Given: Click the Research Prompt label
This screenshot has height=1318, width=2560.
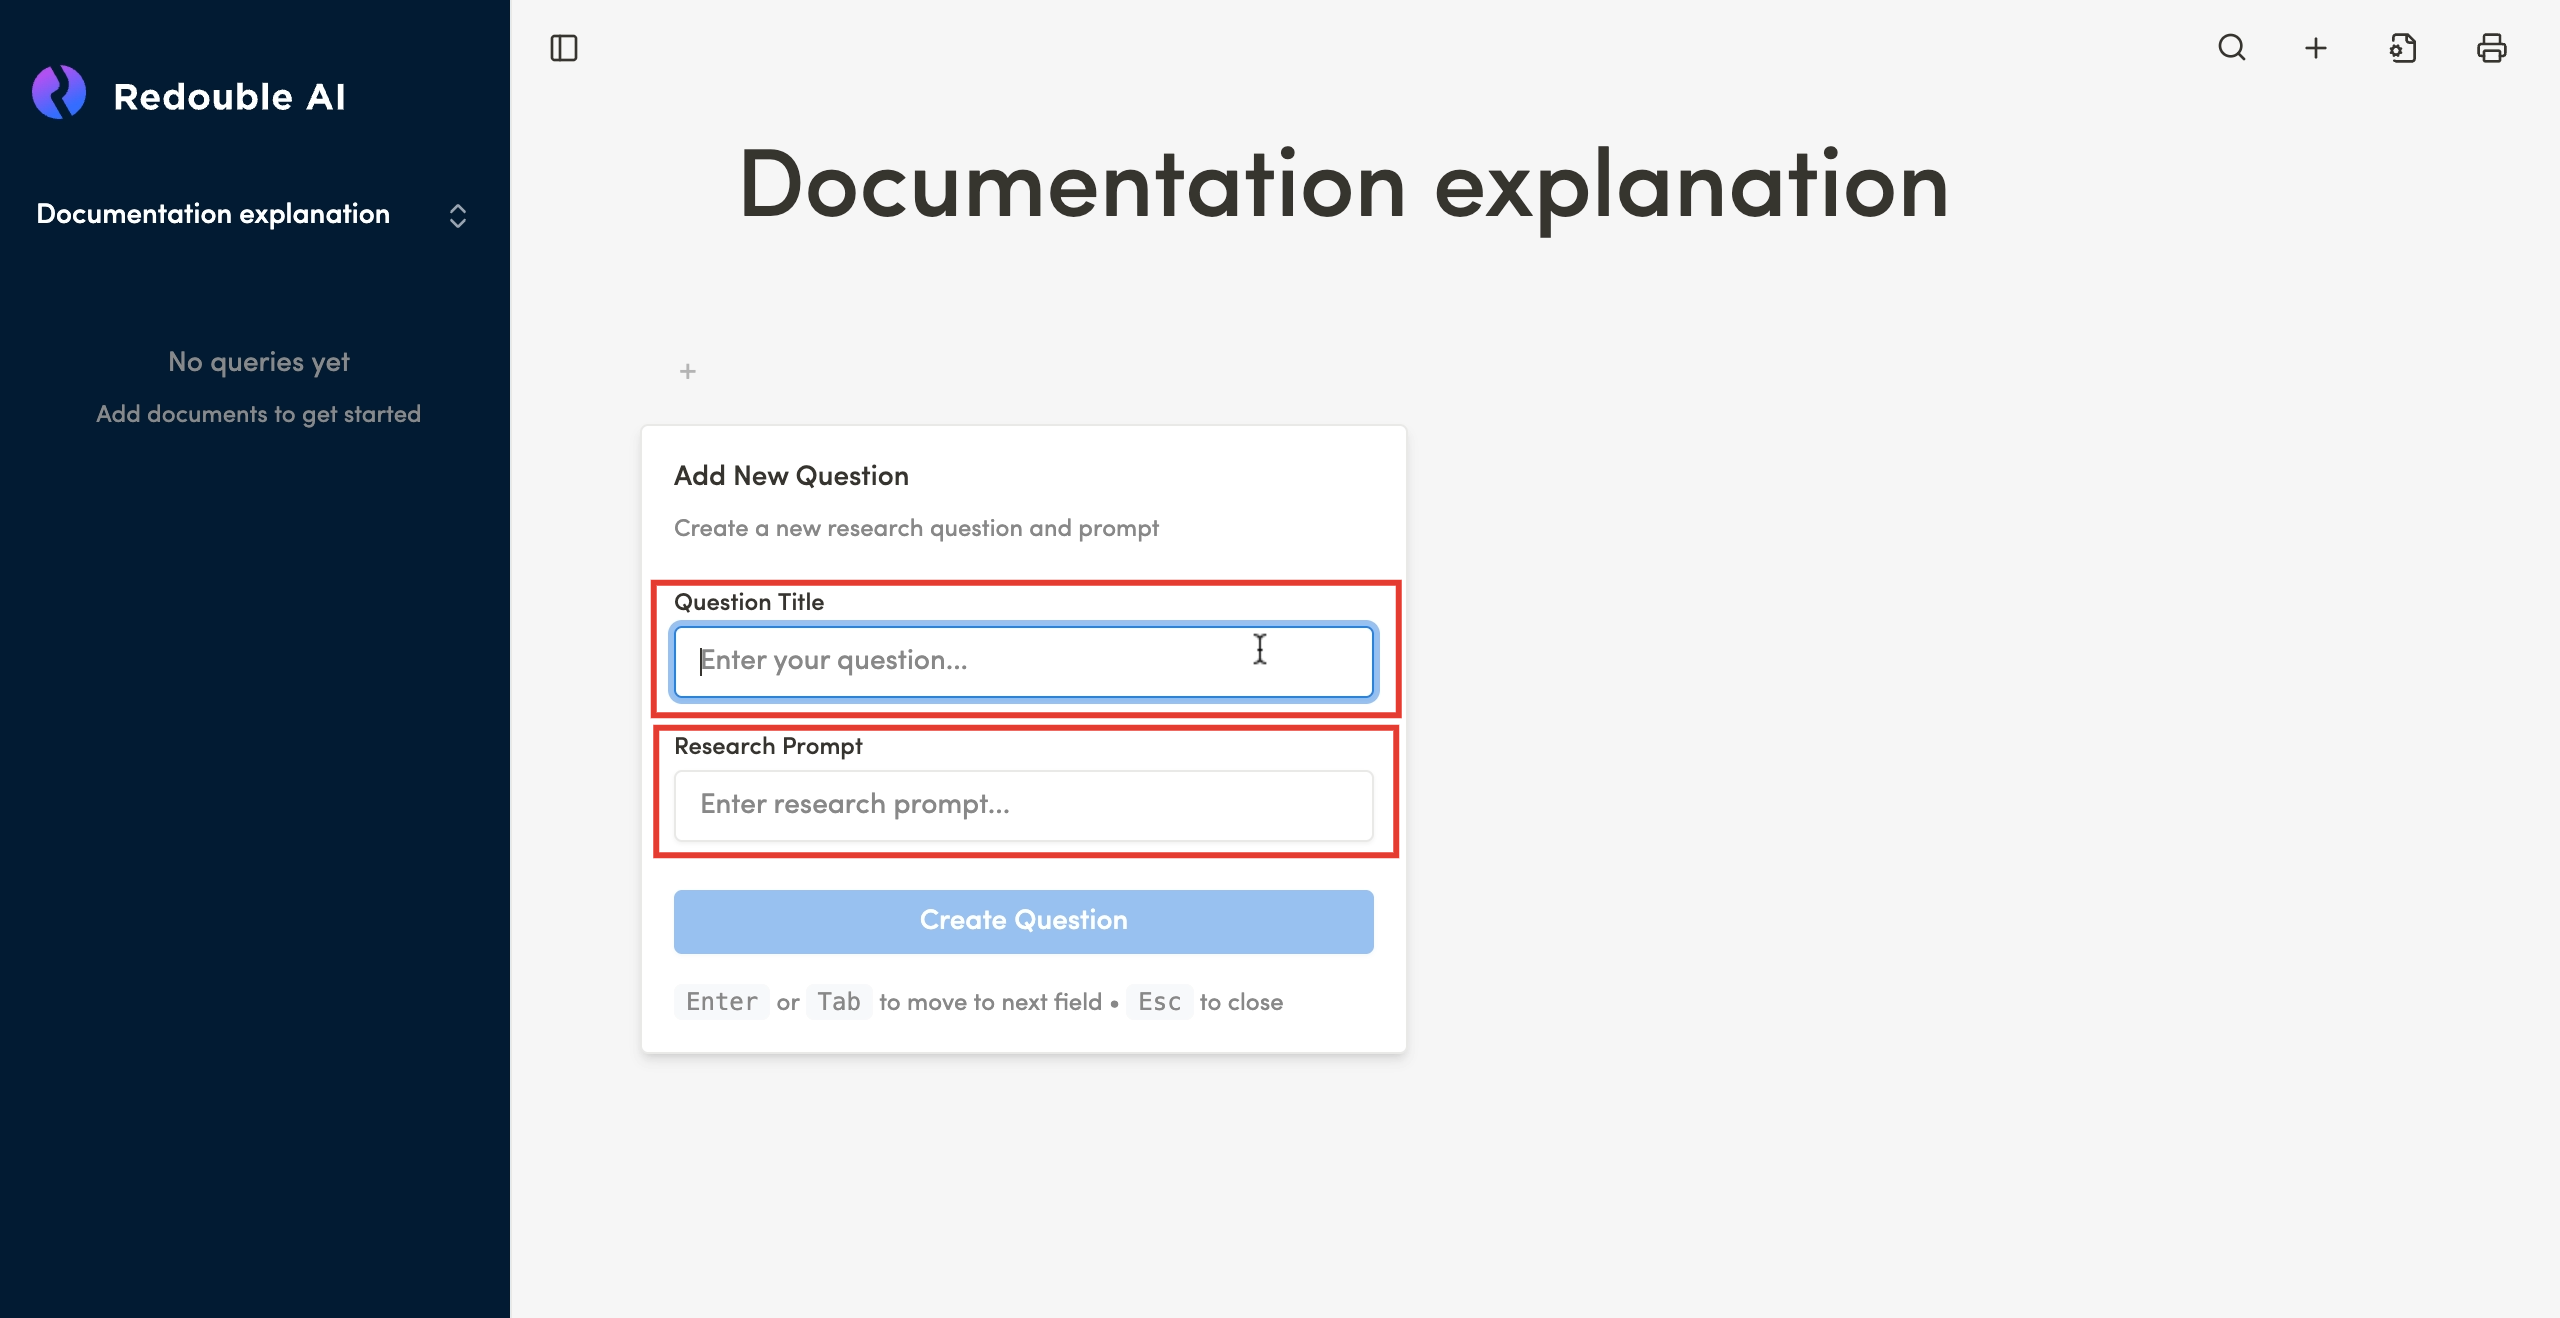Looking at the screenshot, I should pyautogui.click(x=768, y=746).
